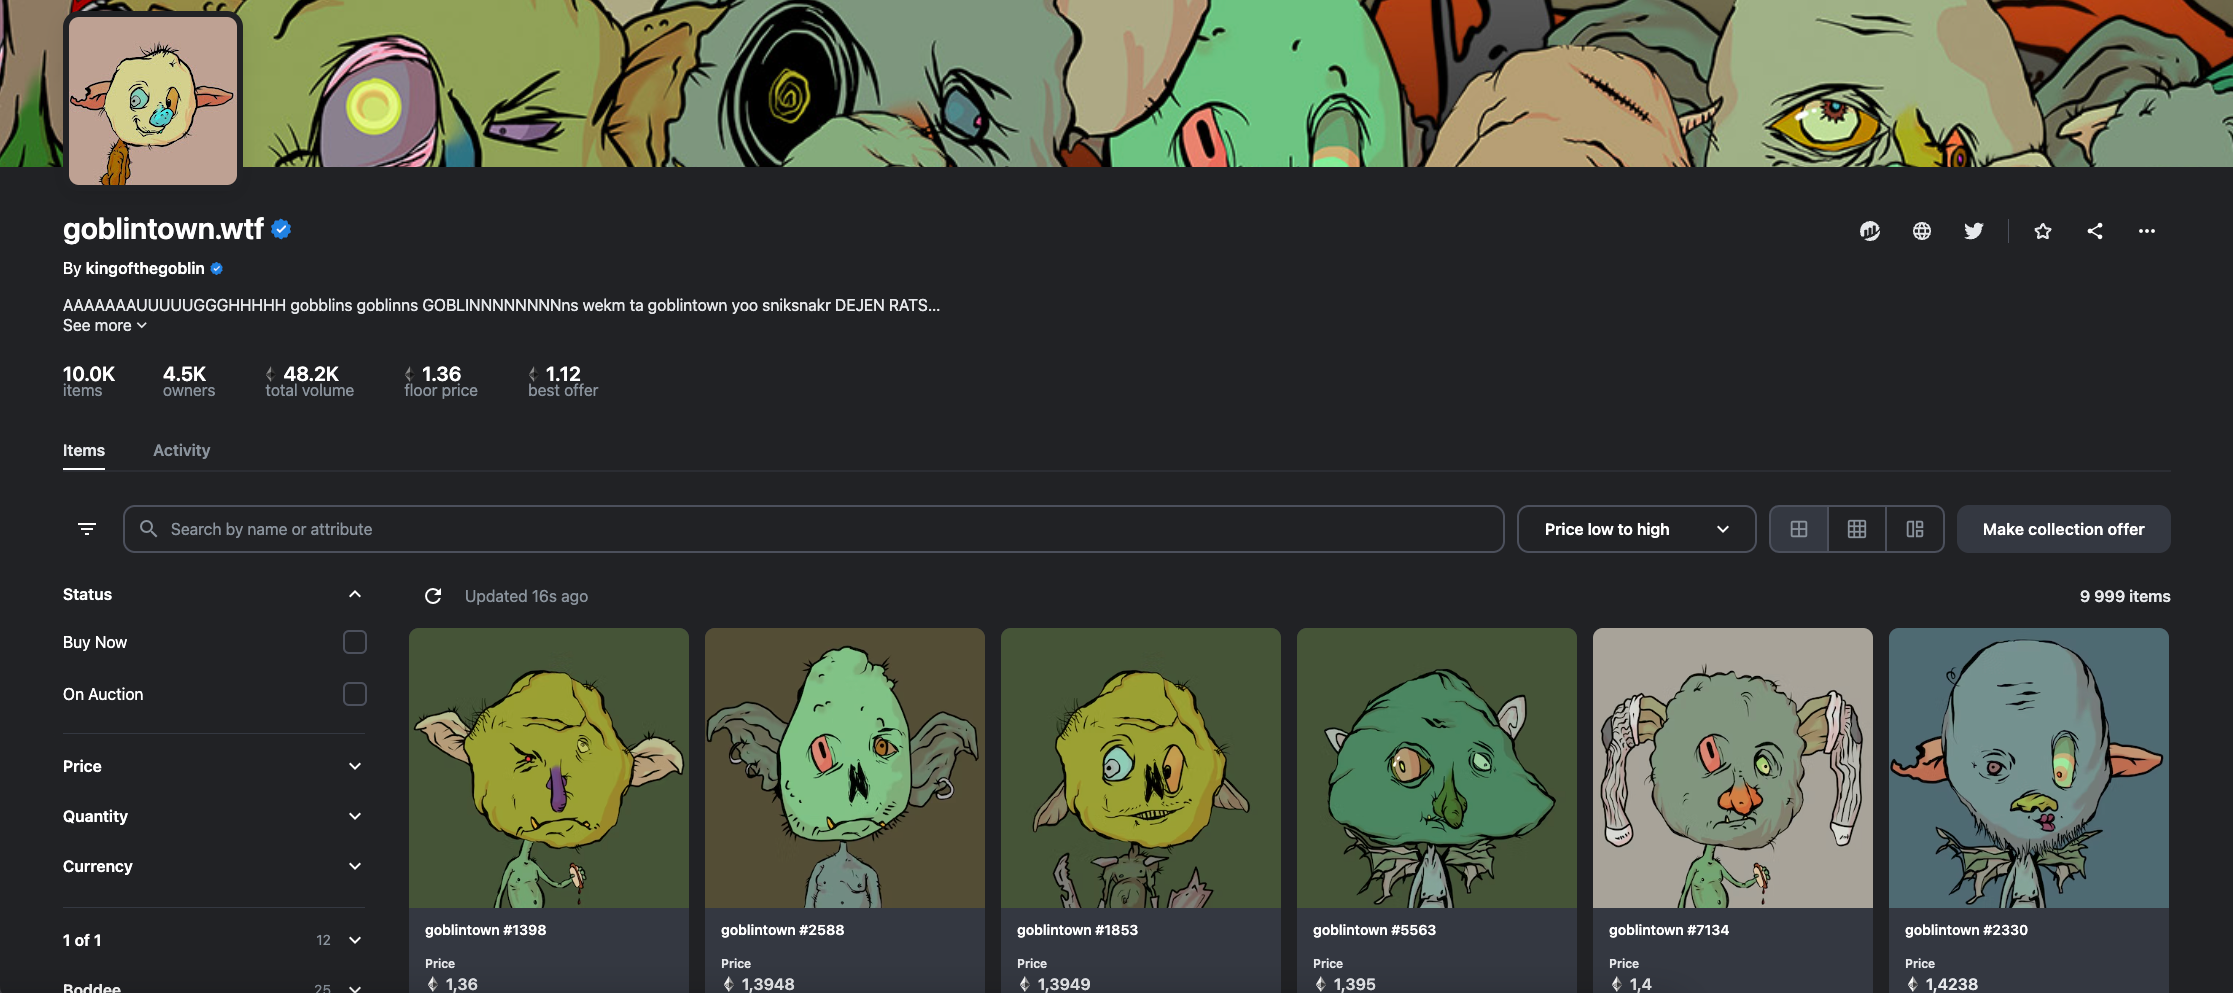The image size is (2233, 993).
Task: Open the website globe icon
Action: pyautogui.click(x=1921, y=231)
